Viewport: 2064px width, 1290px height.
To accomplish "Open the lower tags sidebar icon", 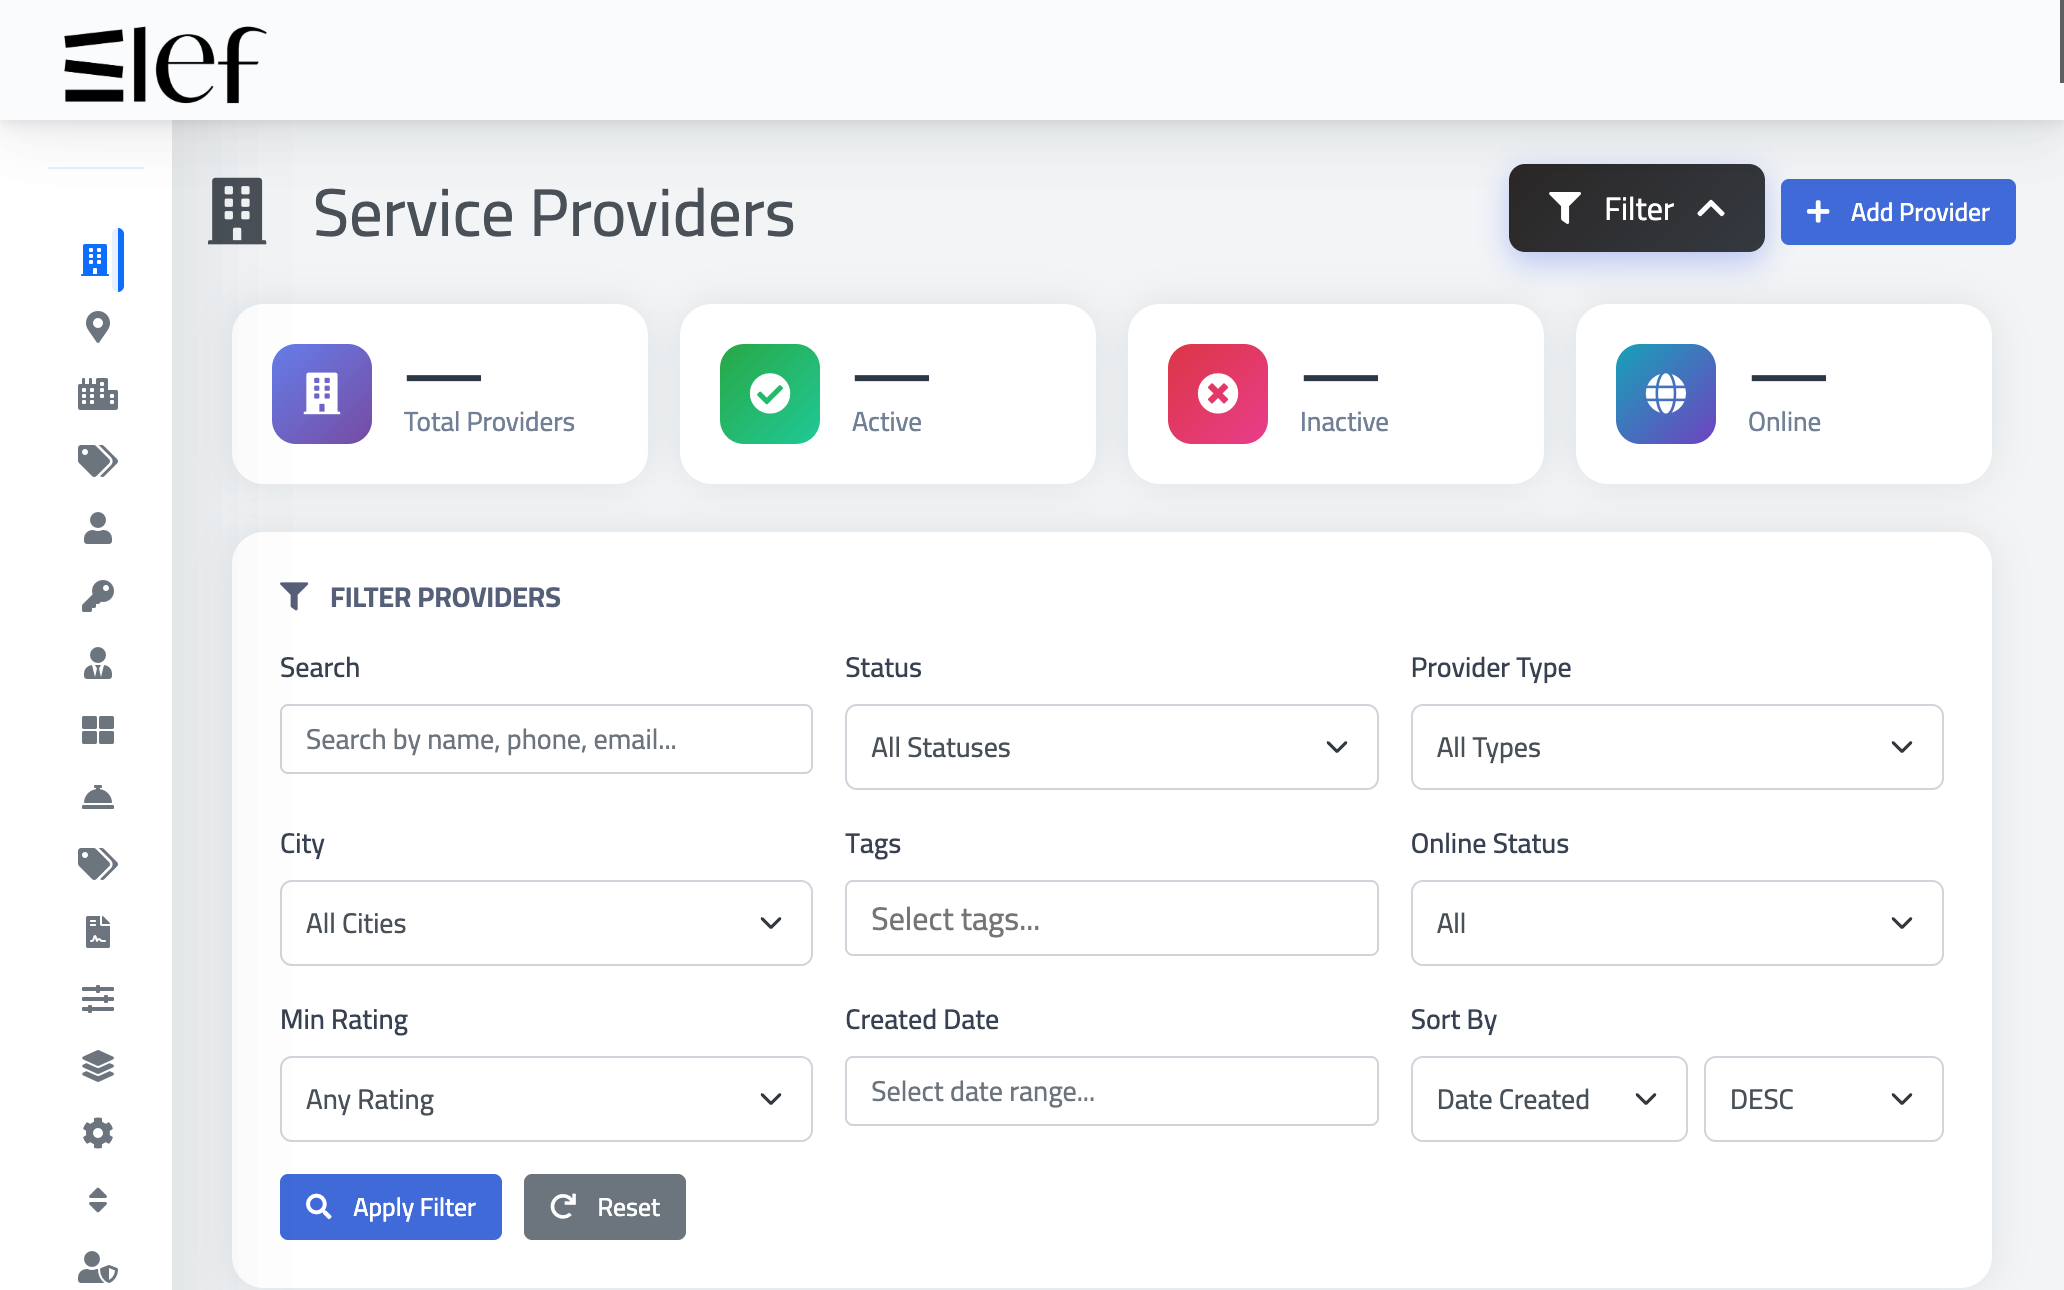I will 97,864.
